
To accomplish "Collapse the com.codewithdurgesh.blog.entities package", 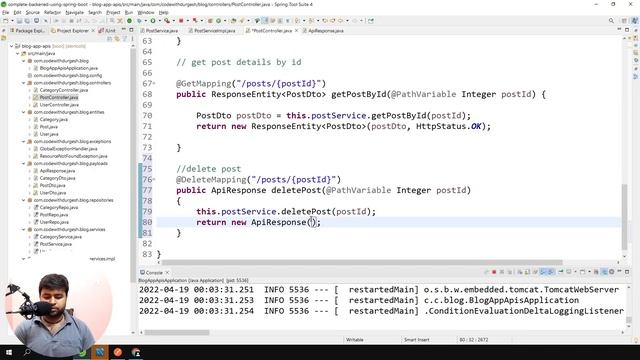I will coord(24,112).
